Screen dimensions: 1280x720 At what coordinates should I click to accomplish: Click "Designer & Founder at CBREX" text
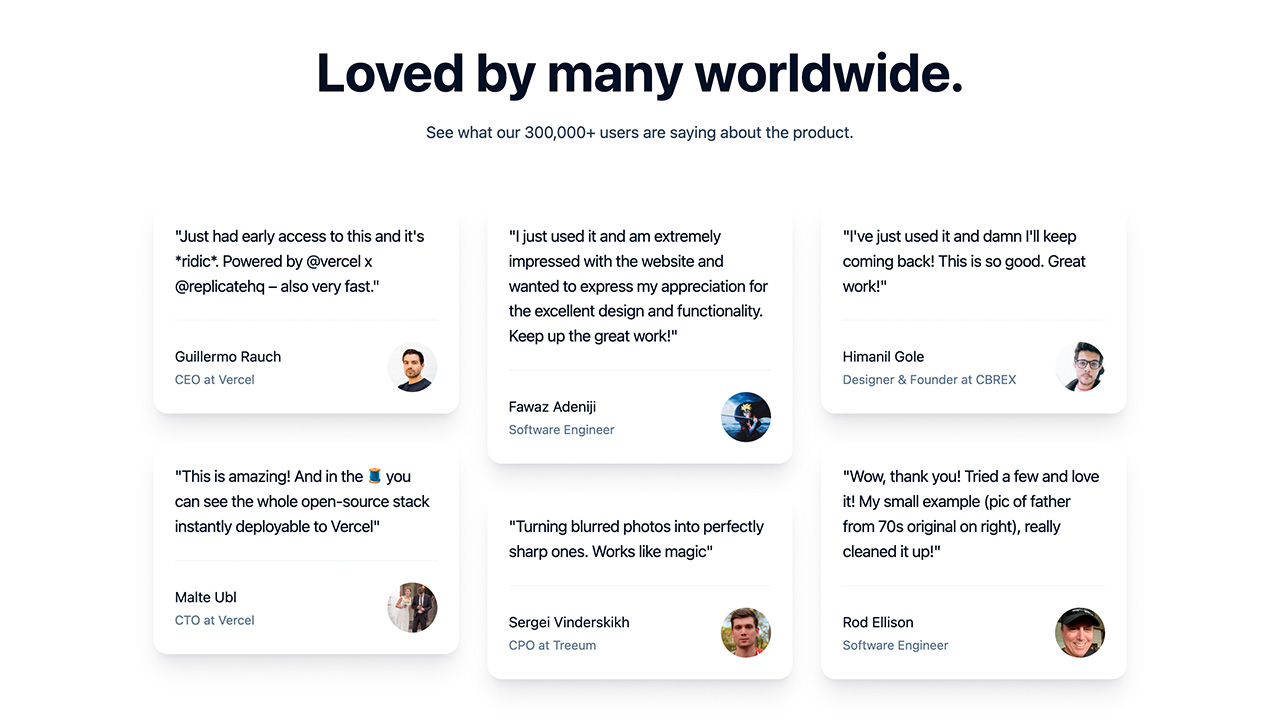click(929, 380)
